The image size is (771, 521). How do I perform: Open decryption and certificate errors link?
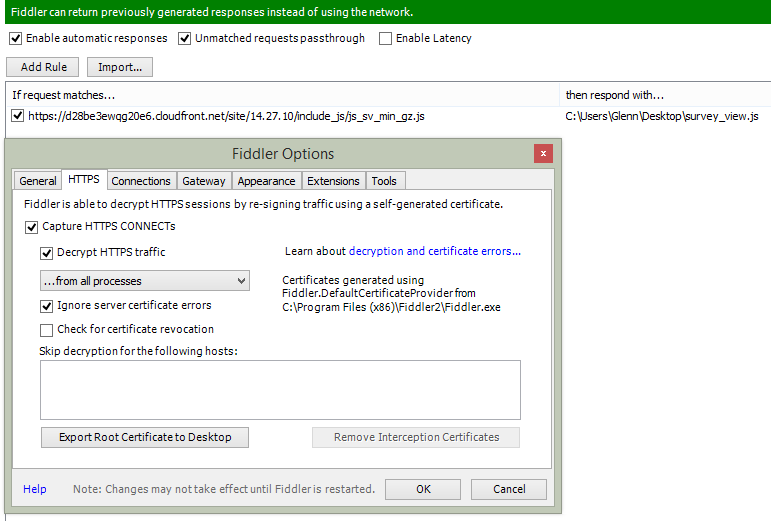click(435, 251)
